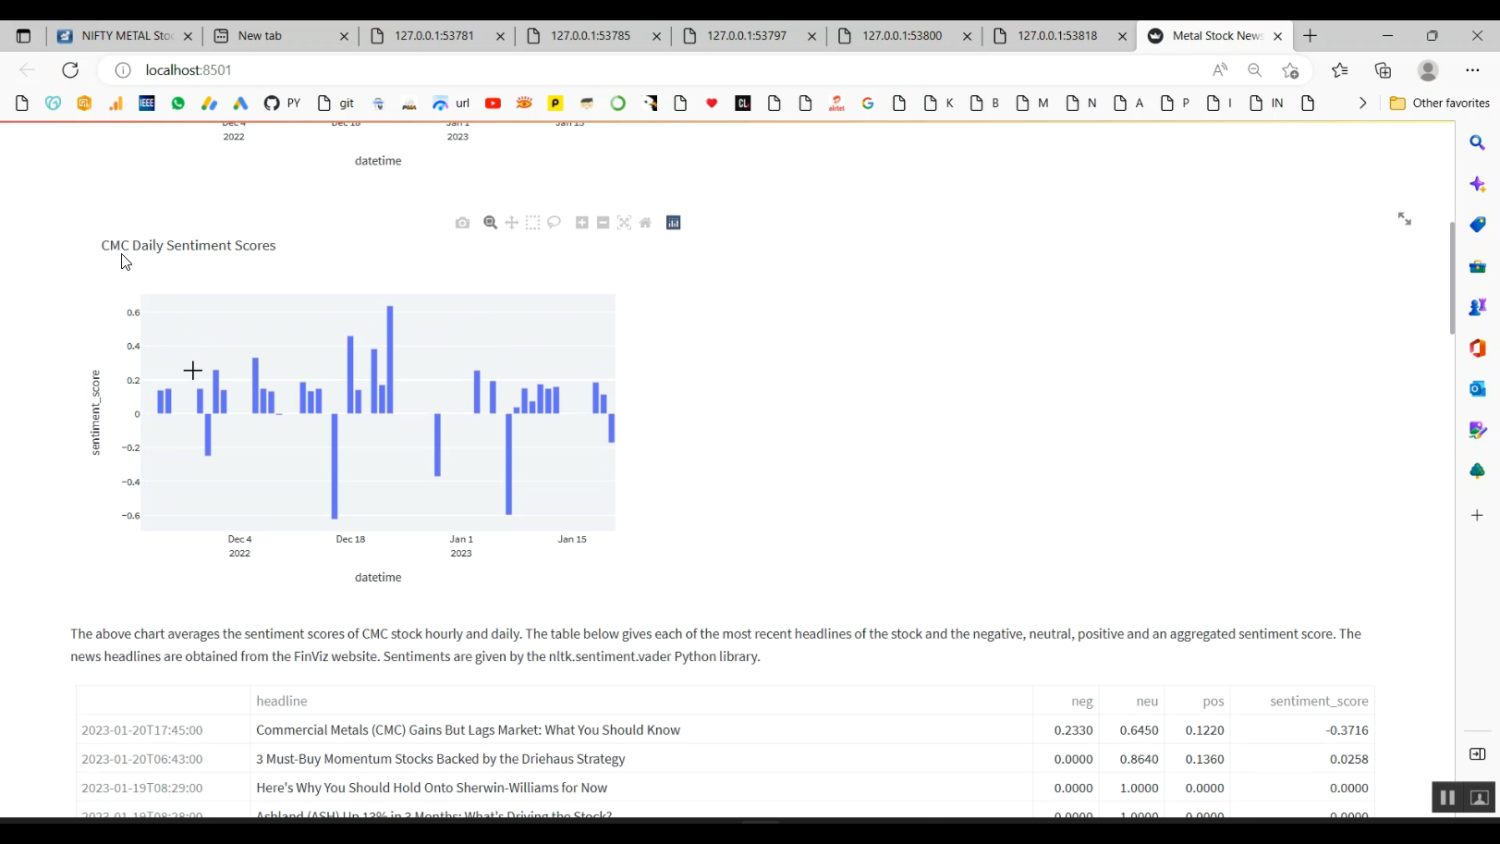Viewport: 1500px width, 844px height.
Task: Reload the localhost:8501 page
Action: [70, 70]
